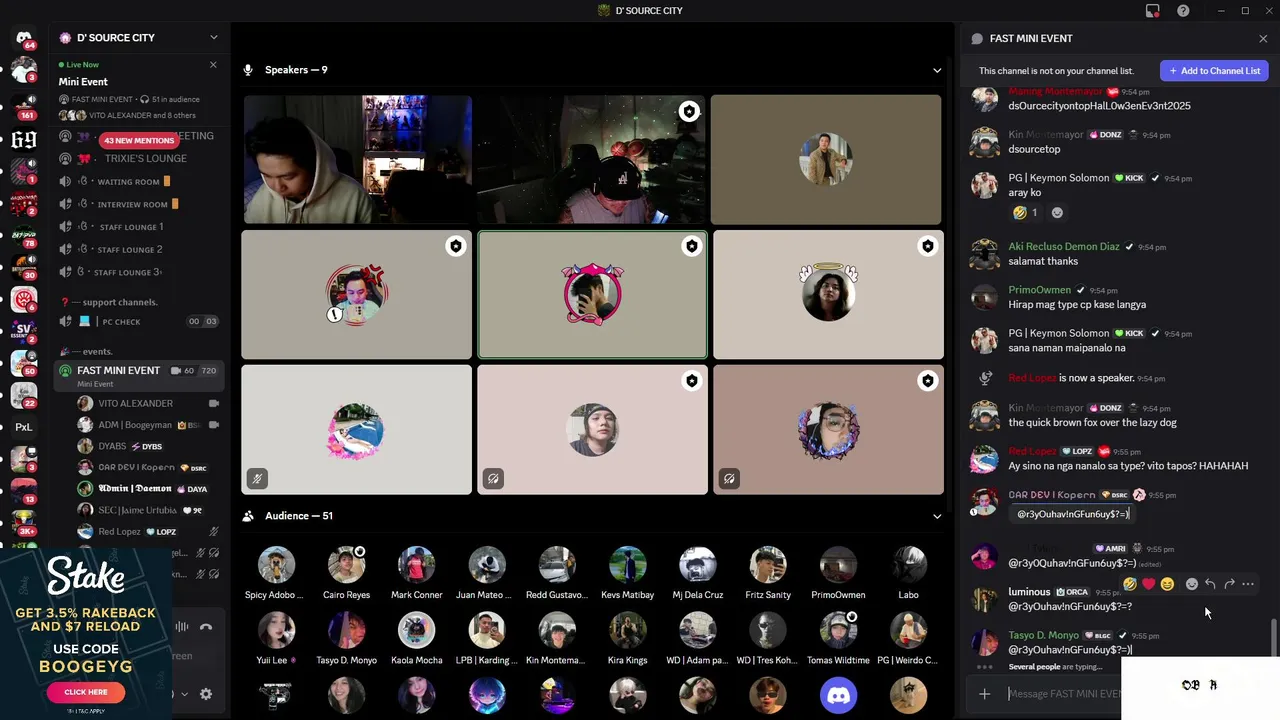
Task: Forward the hovered message
Action: point(1229,584)
